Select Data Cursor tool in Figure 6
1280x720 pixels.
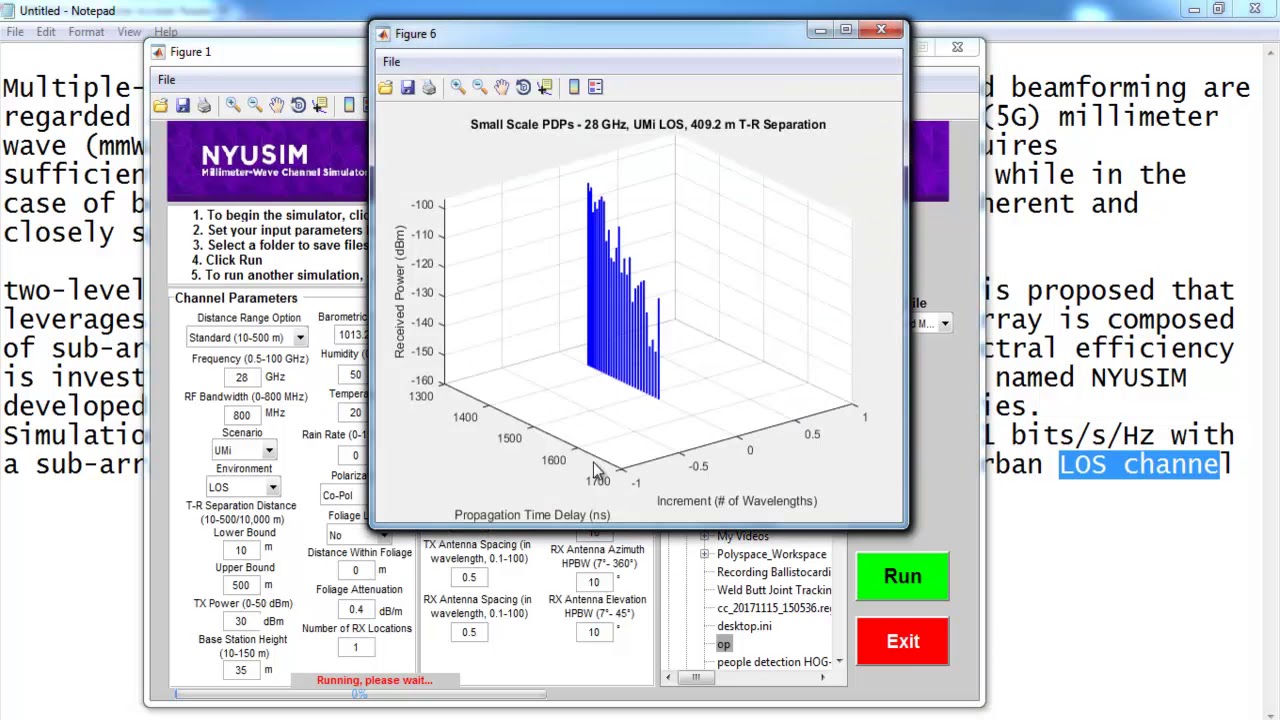tap(545, 88)
